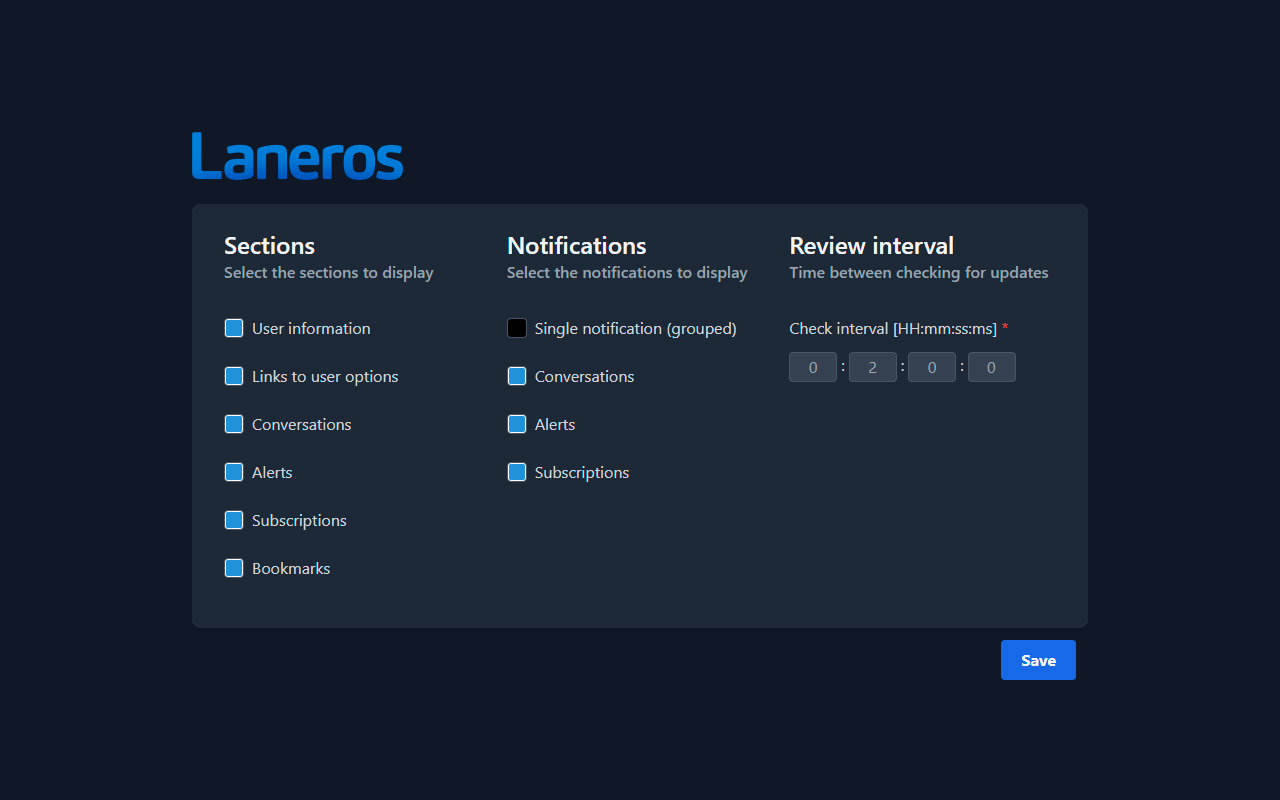Uncheck Alerts in the Sections column

(234, 472)
